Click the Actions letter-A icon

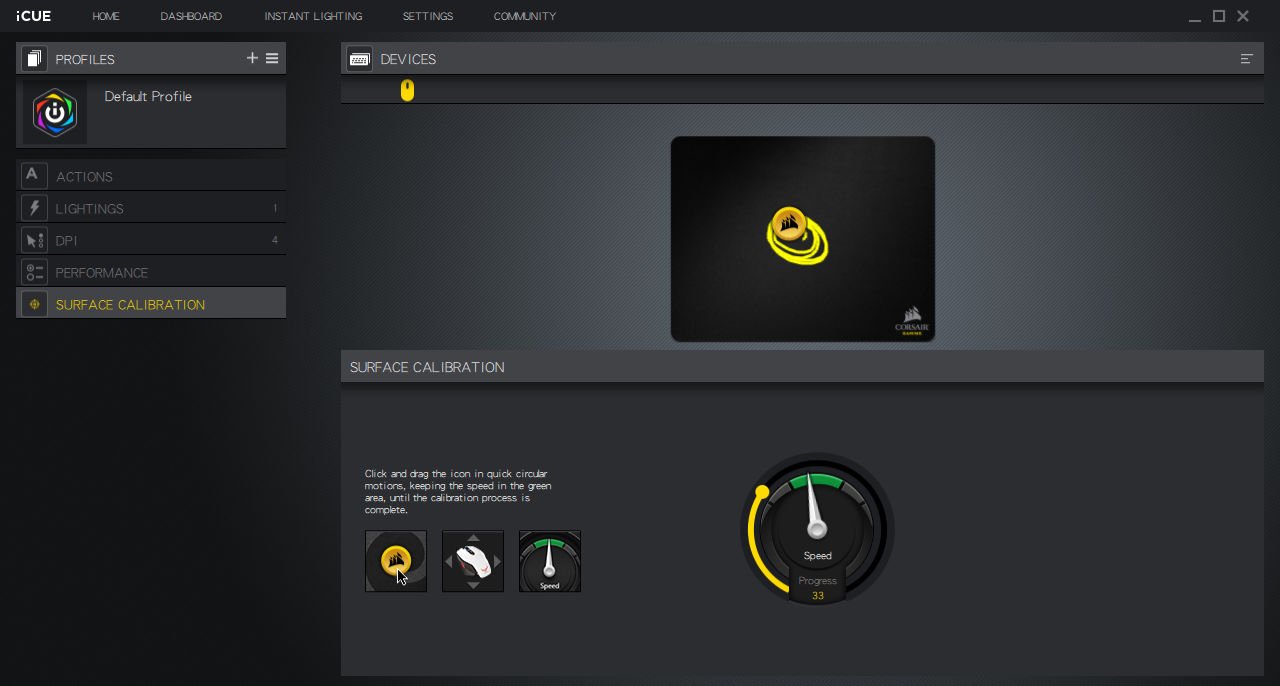coord(34,176)
